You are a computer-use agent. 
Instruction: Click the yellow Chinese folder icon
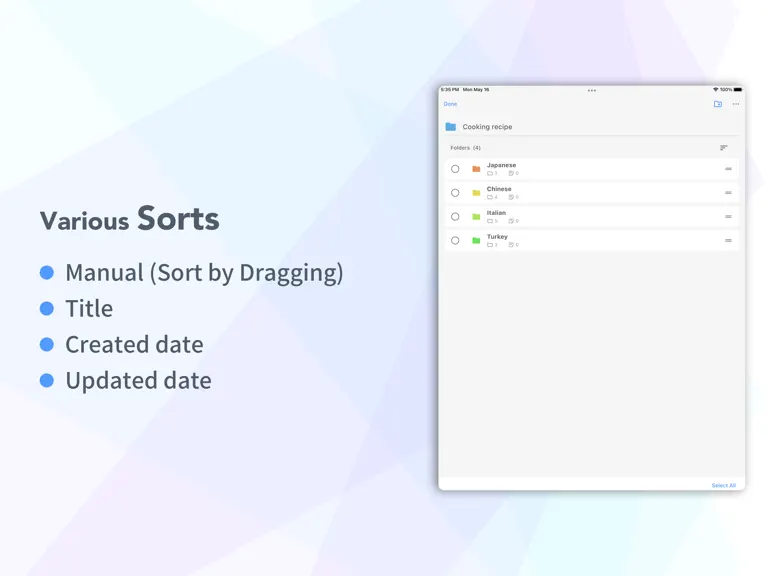click(476, 193)
